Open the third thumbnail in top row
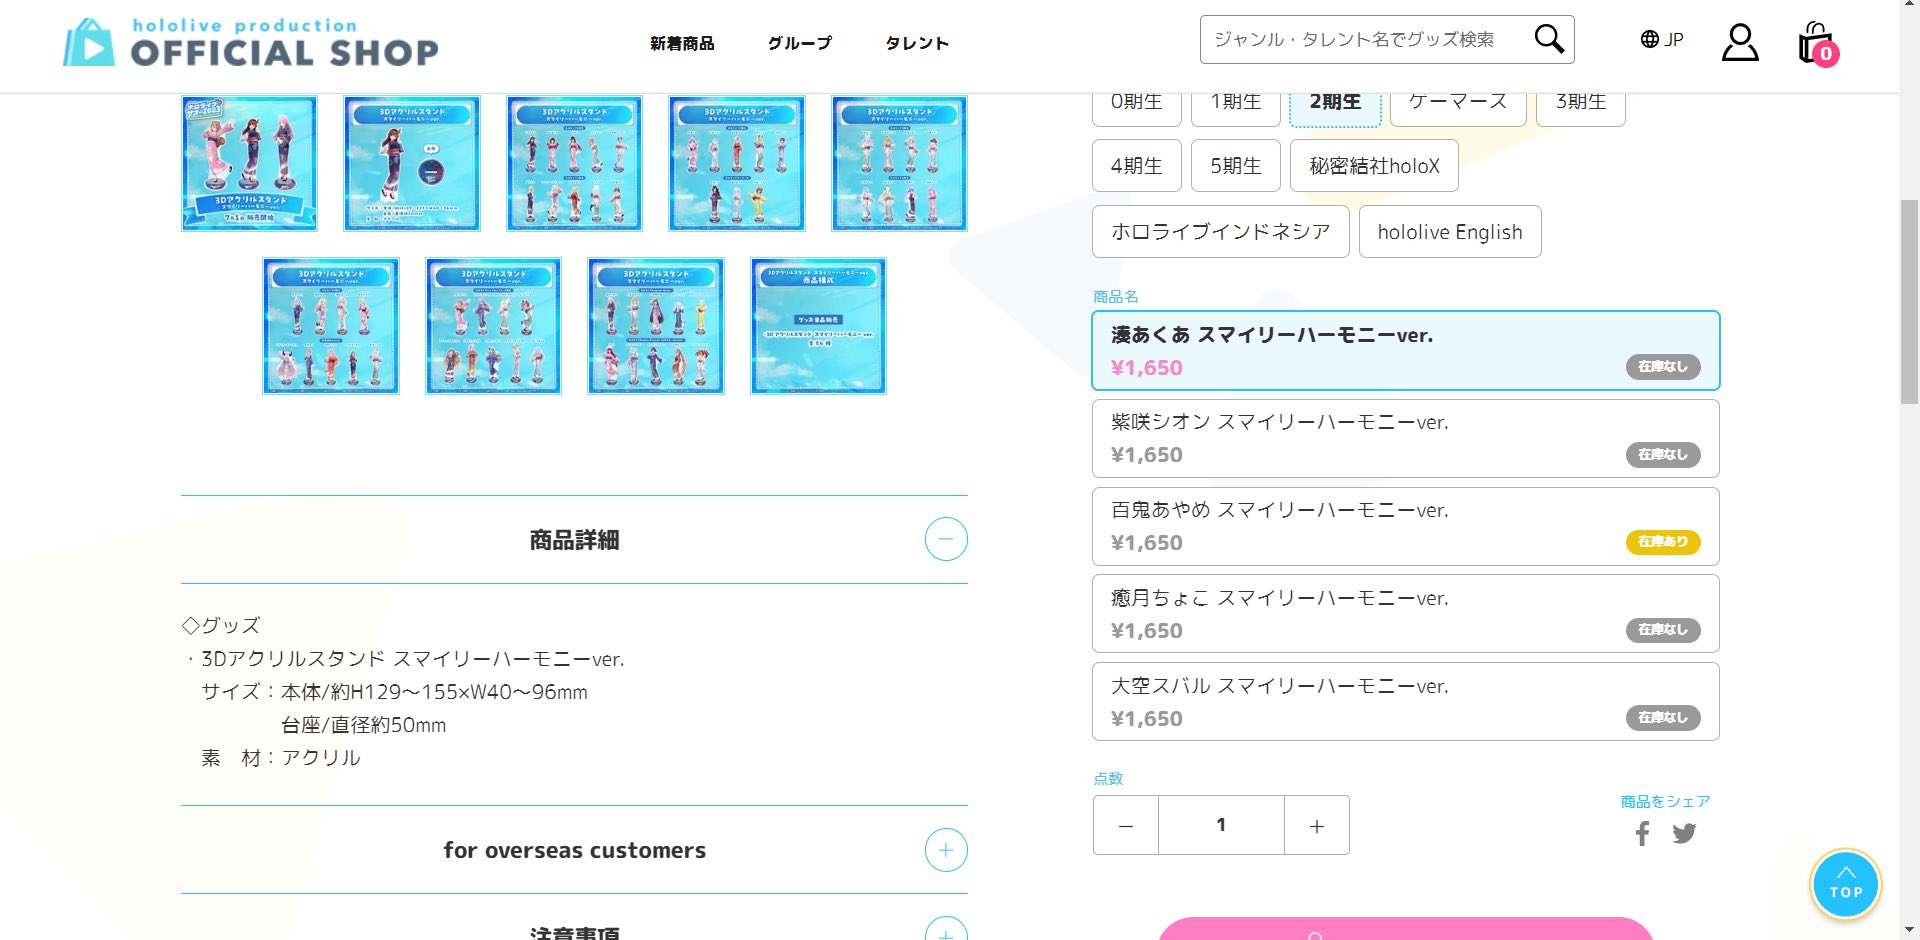The width and height of the screenshot is (1920, 940). (574, 163)
